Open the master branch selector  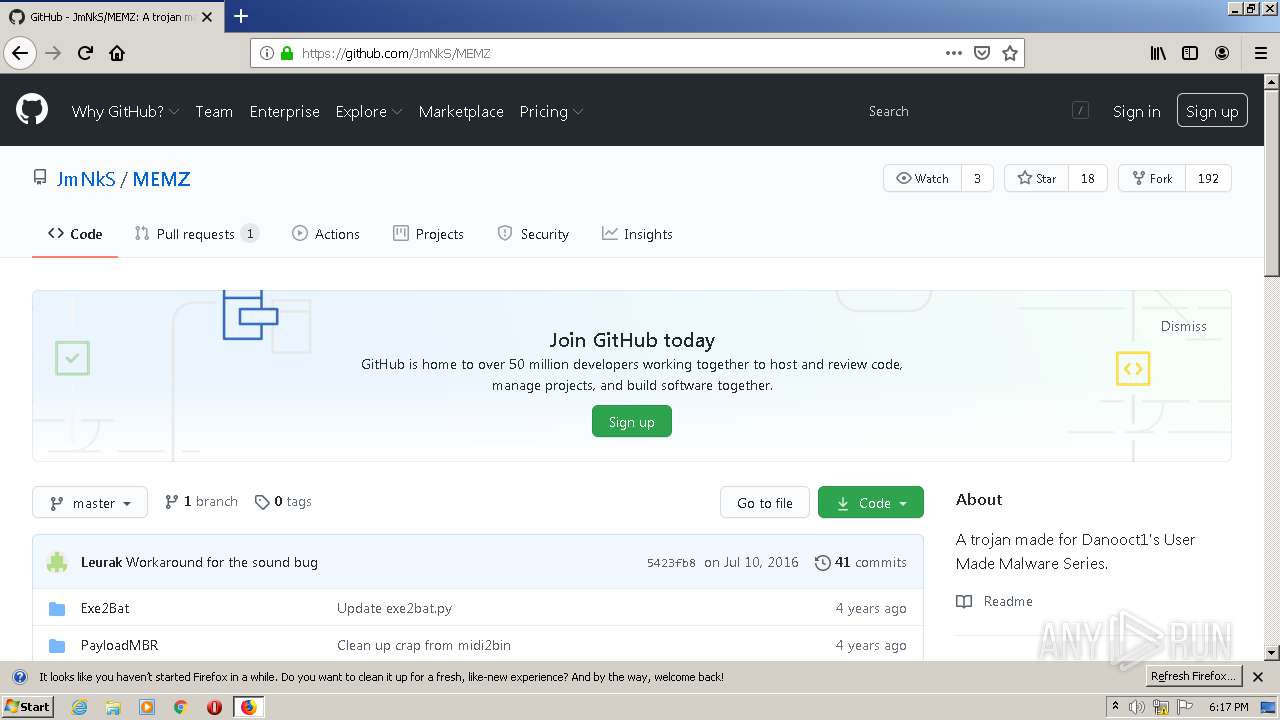[x=90, y=503]
